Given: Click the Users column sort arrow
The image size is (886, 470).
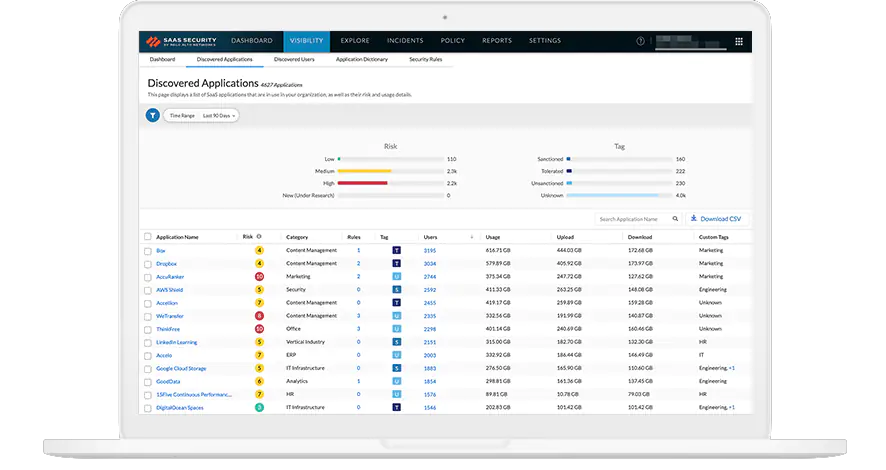Looking at the screenshot, I should click(x=472, y=237).
